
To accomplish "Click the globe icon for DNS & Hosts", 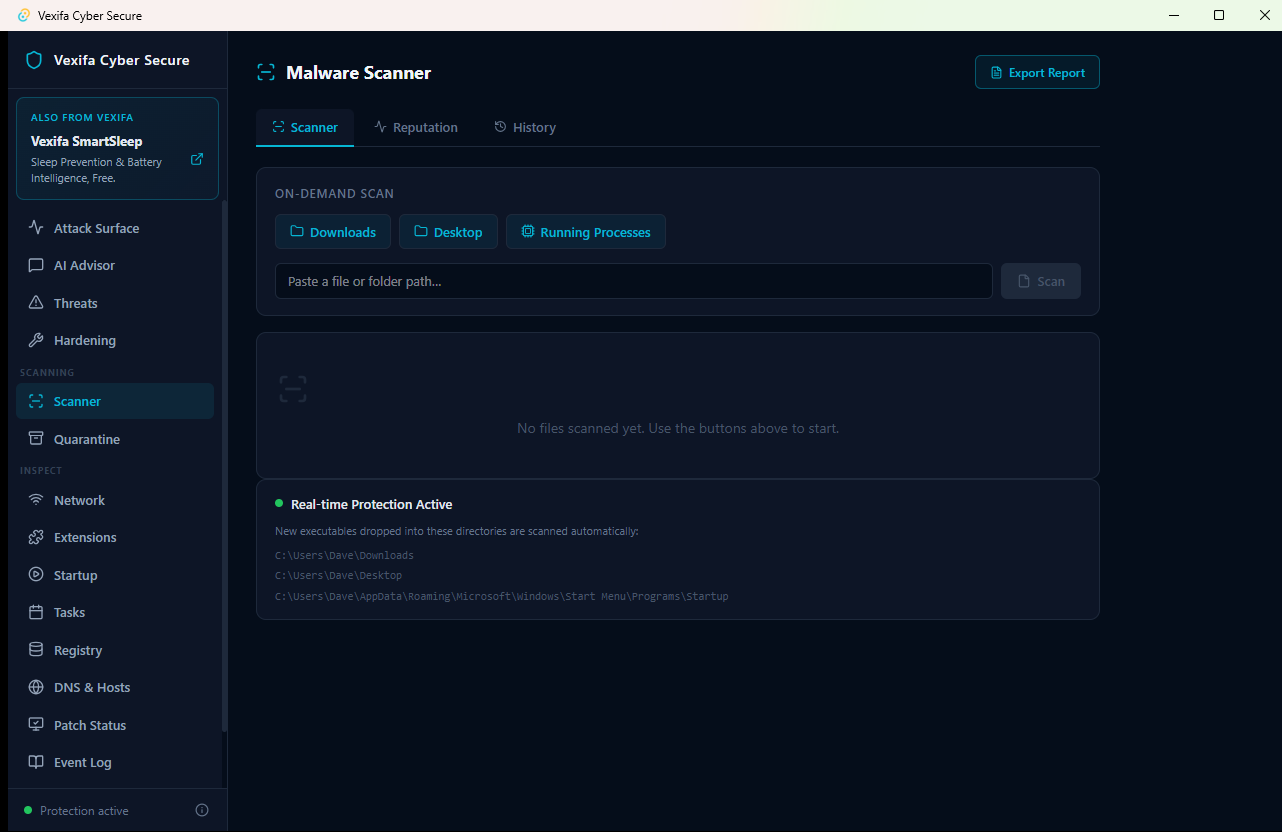I will (36, 687).
